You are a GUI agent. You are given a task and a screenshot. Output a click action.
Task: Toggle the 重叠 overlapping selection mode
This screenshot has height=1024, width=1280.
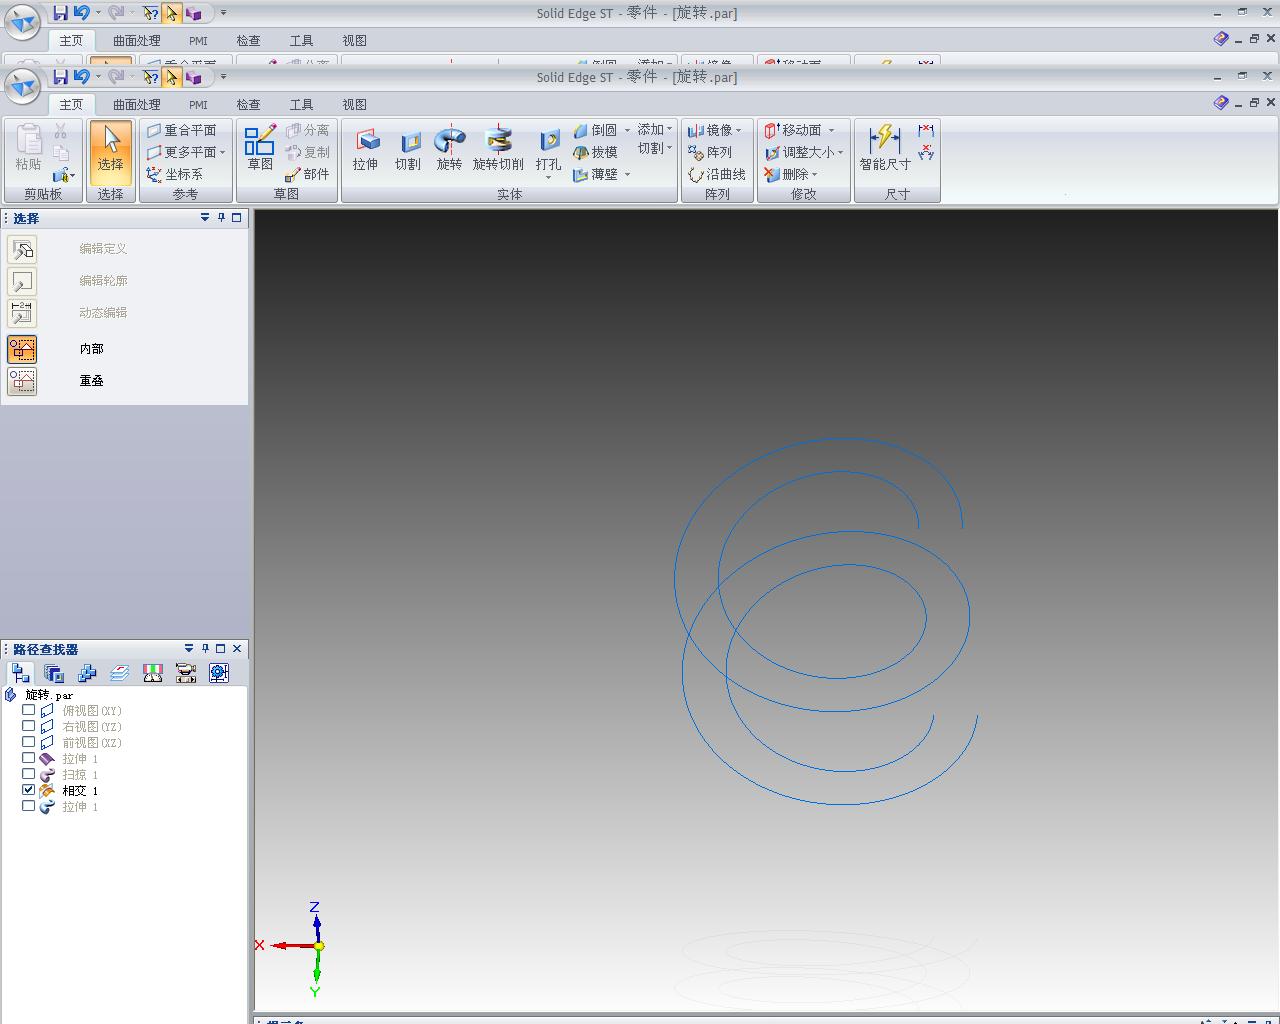pos(22,381)
